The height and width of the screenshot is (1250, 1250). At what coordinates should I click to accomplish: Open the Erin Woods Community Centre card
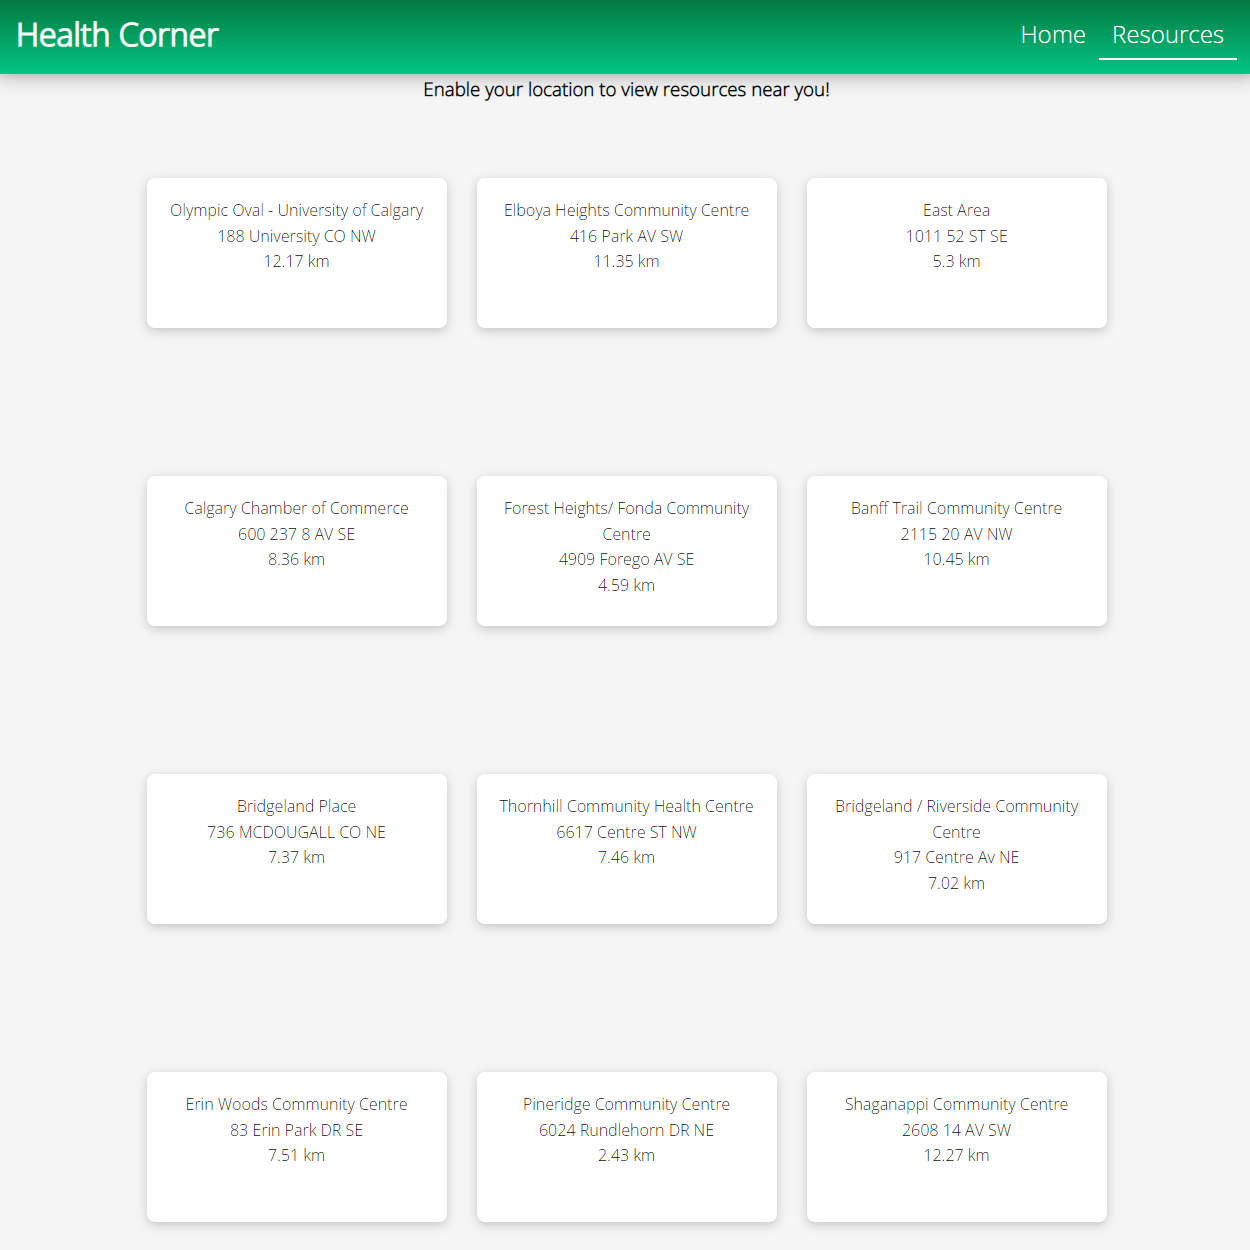pyautogui.click(x=296, y=1146)
